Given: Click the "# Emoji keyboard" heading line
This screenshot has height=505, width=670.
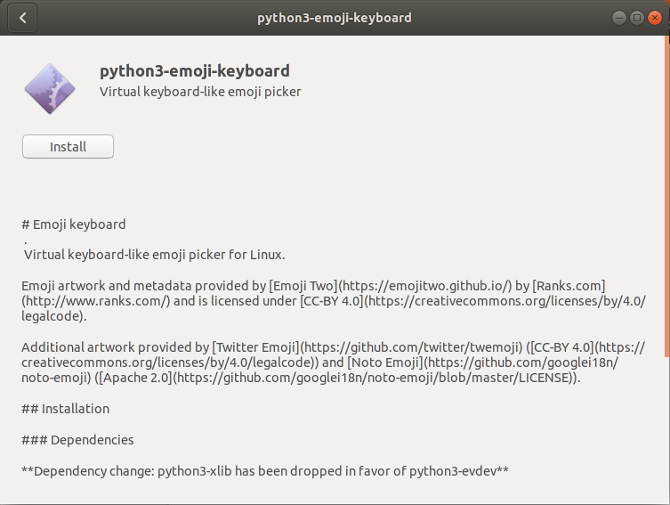Looking at the screenshot, I should 74,224.
